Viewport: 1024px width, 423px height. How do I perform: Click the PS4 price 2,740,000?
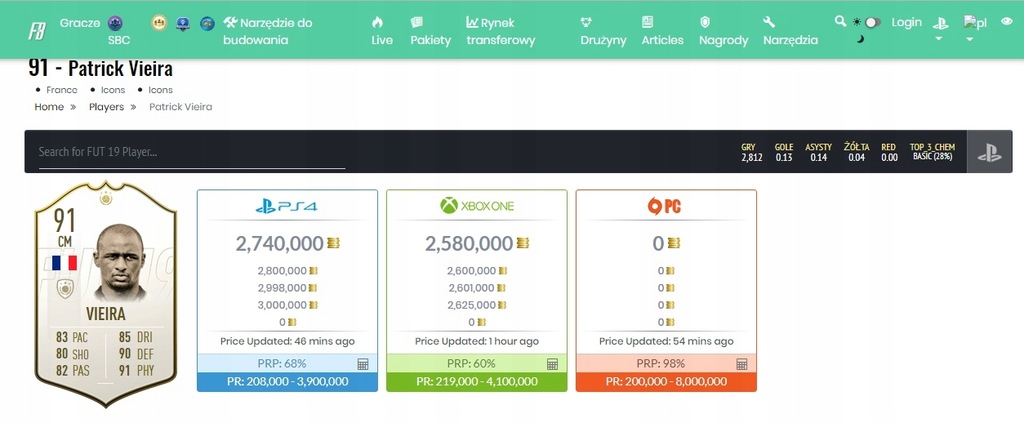(x=280, y=243)
